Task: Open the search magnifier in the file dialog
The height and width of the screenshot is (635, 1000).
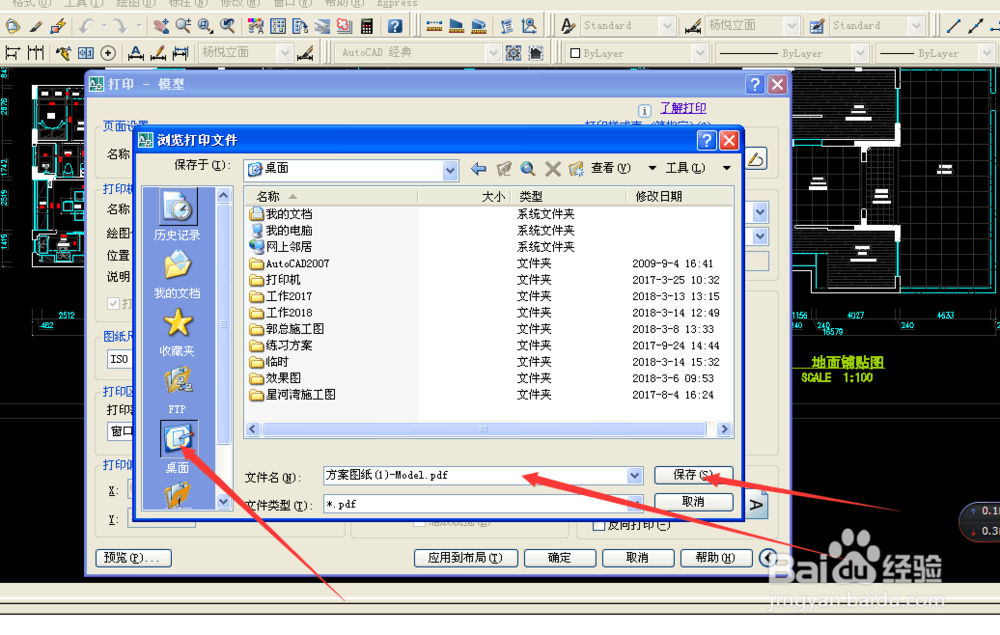Action: pos(527,169)
